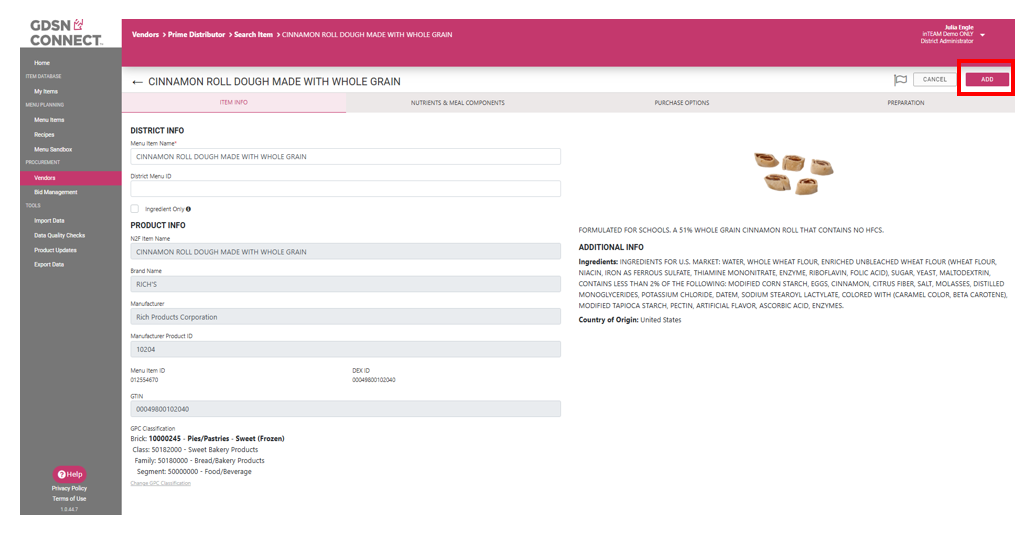Open Import Data under Tools

[x=49, y=221]
